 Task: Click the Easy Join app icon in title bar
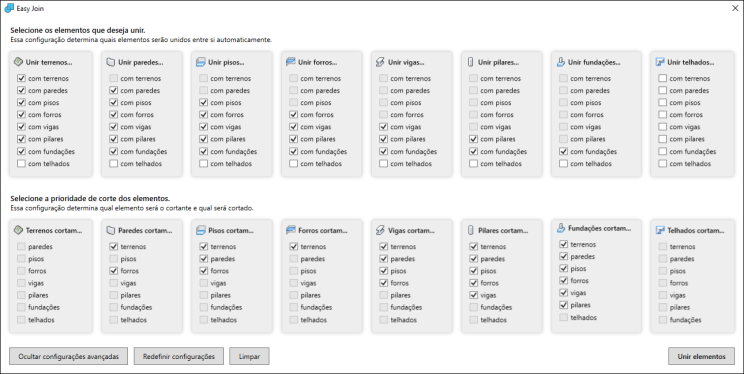9,9
